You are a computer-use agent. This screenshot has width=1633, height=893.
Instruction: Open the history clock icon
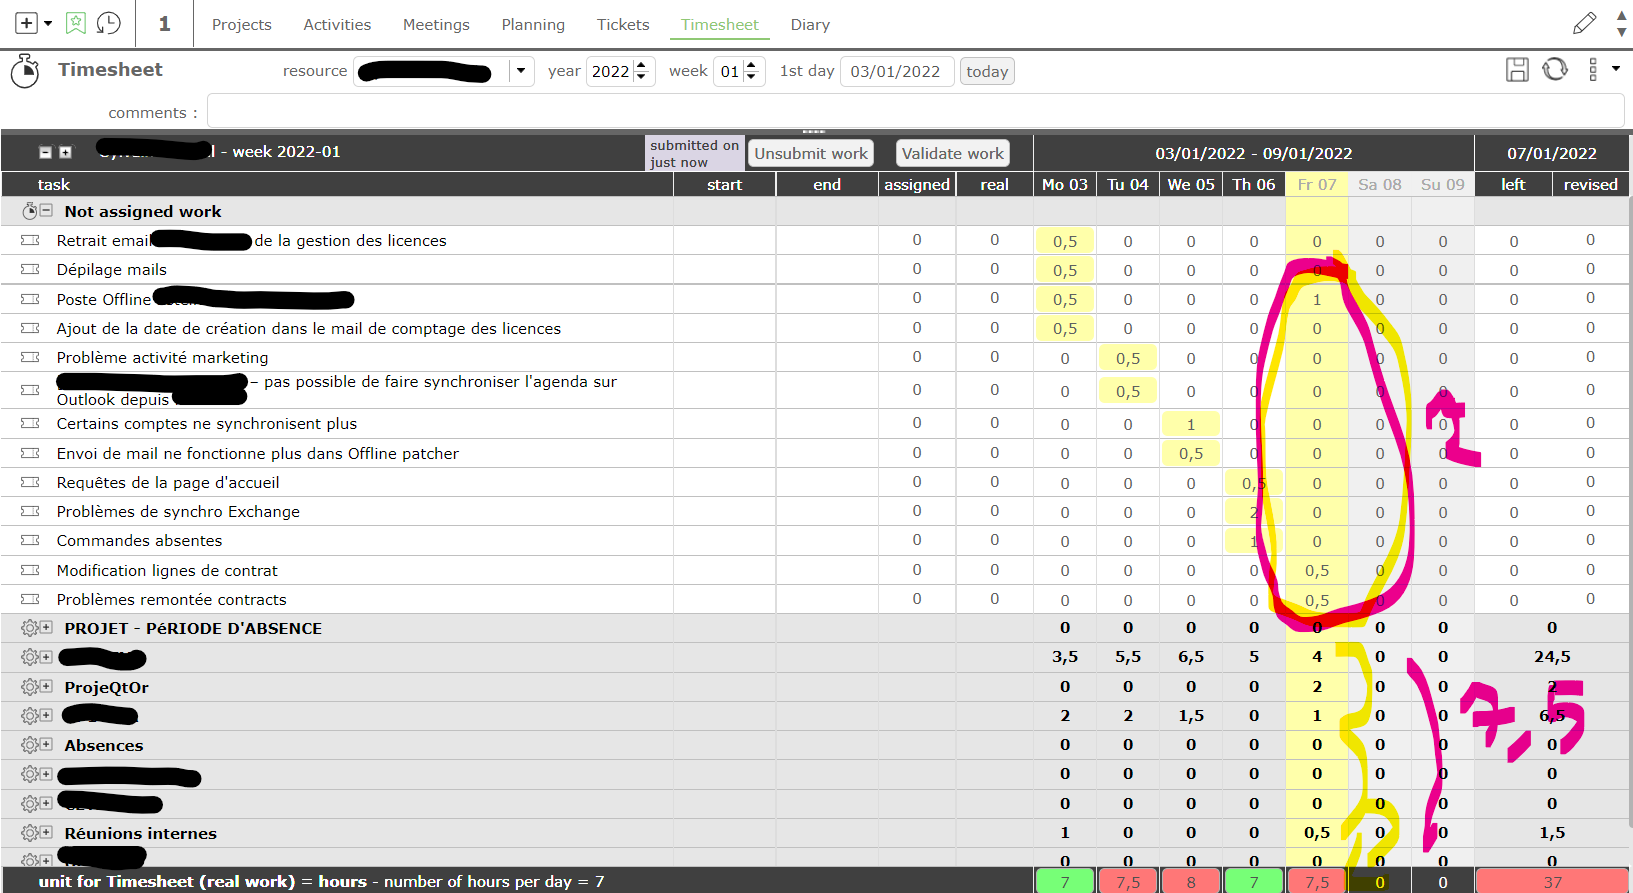(108, 23)
